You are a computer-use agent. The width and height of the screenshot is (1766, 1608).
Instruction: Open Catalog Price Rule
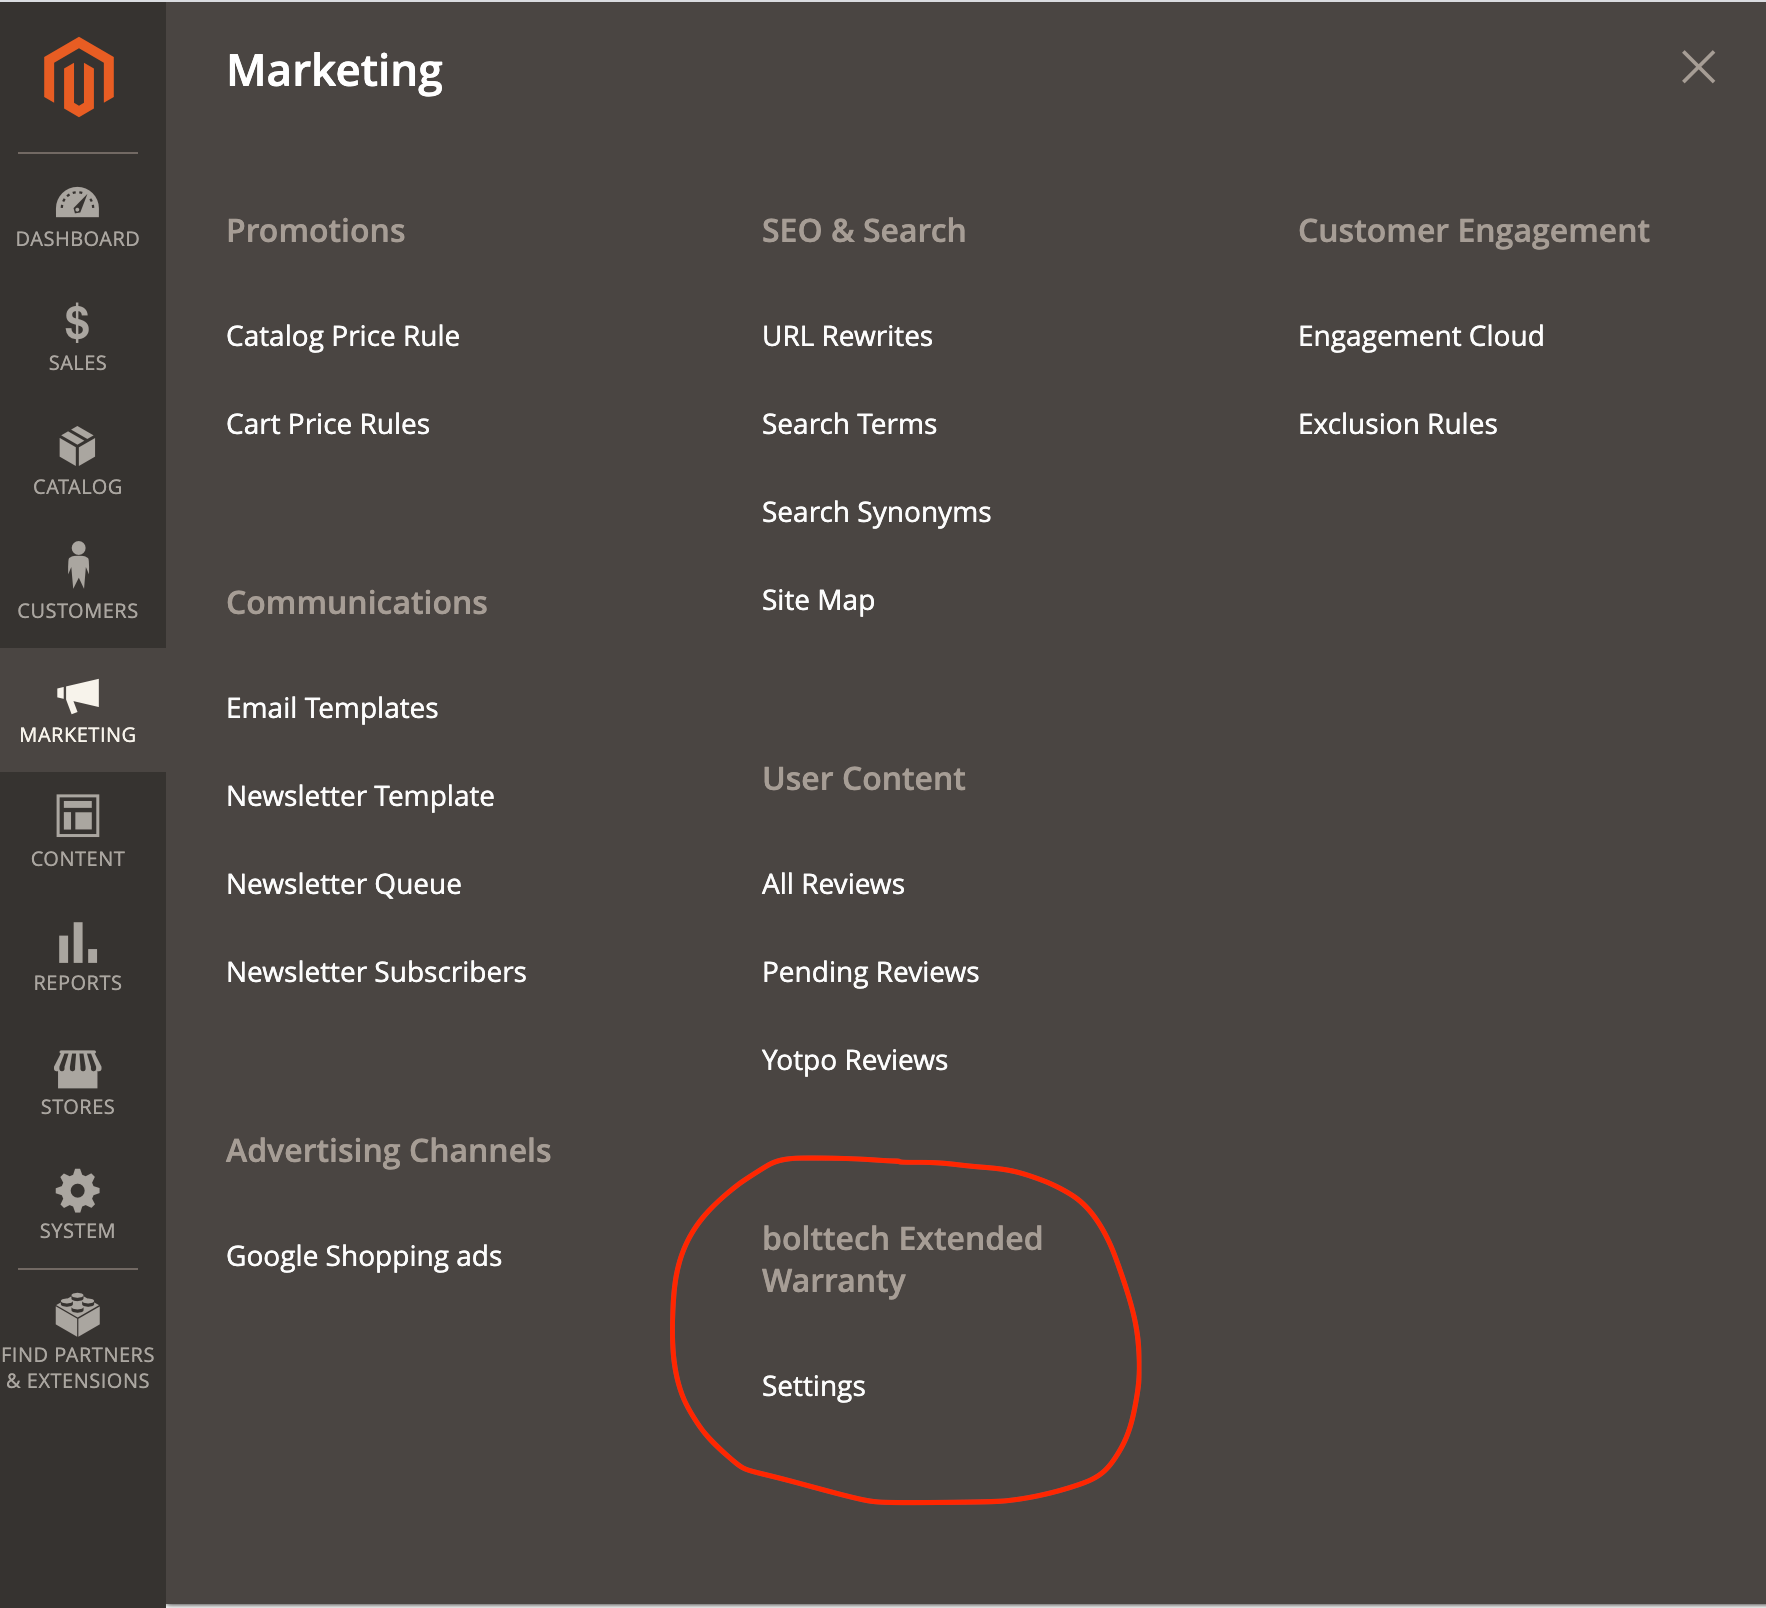pyautogui.click(x=343, y=336)
